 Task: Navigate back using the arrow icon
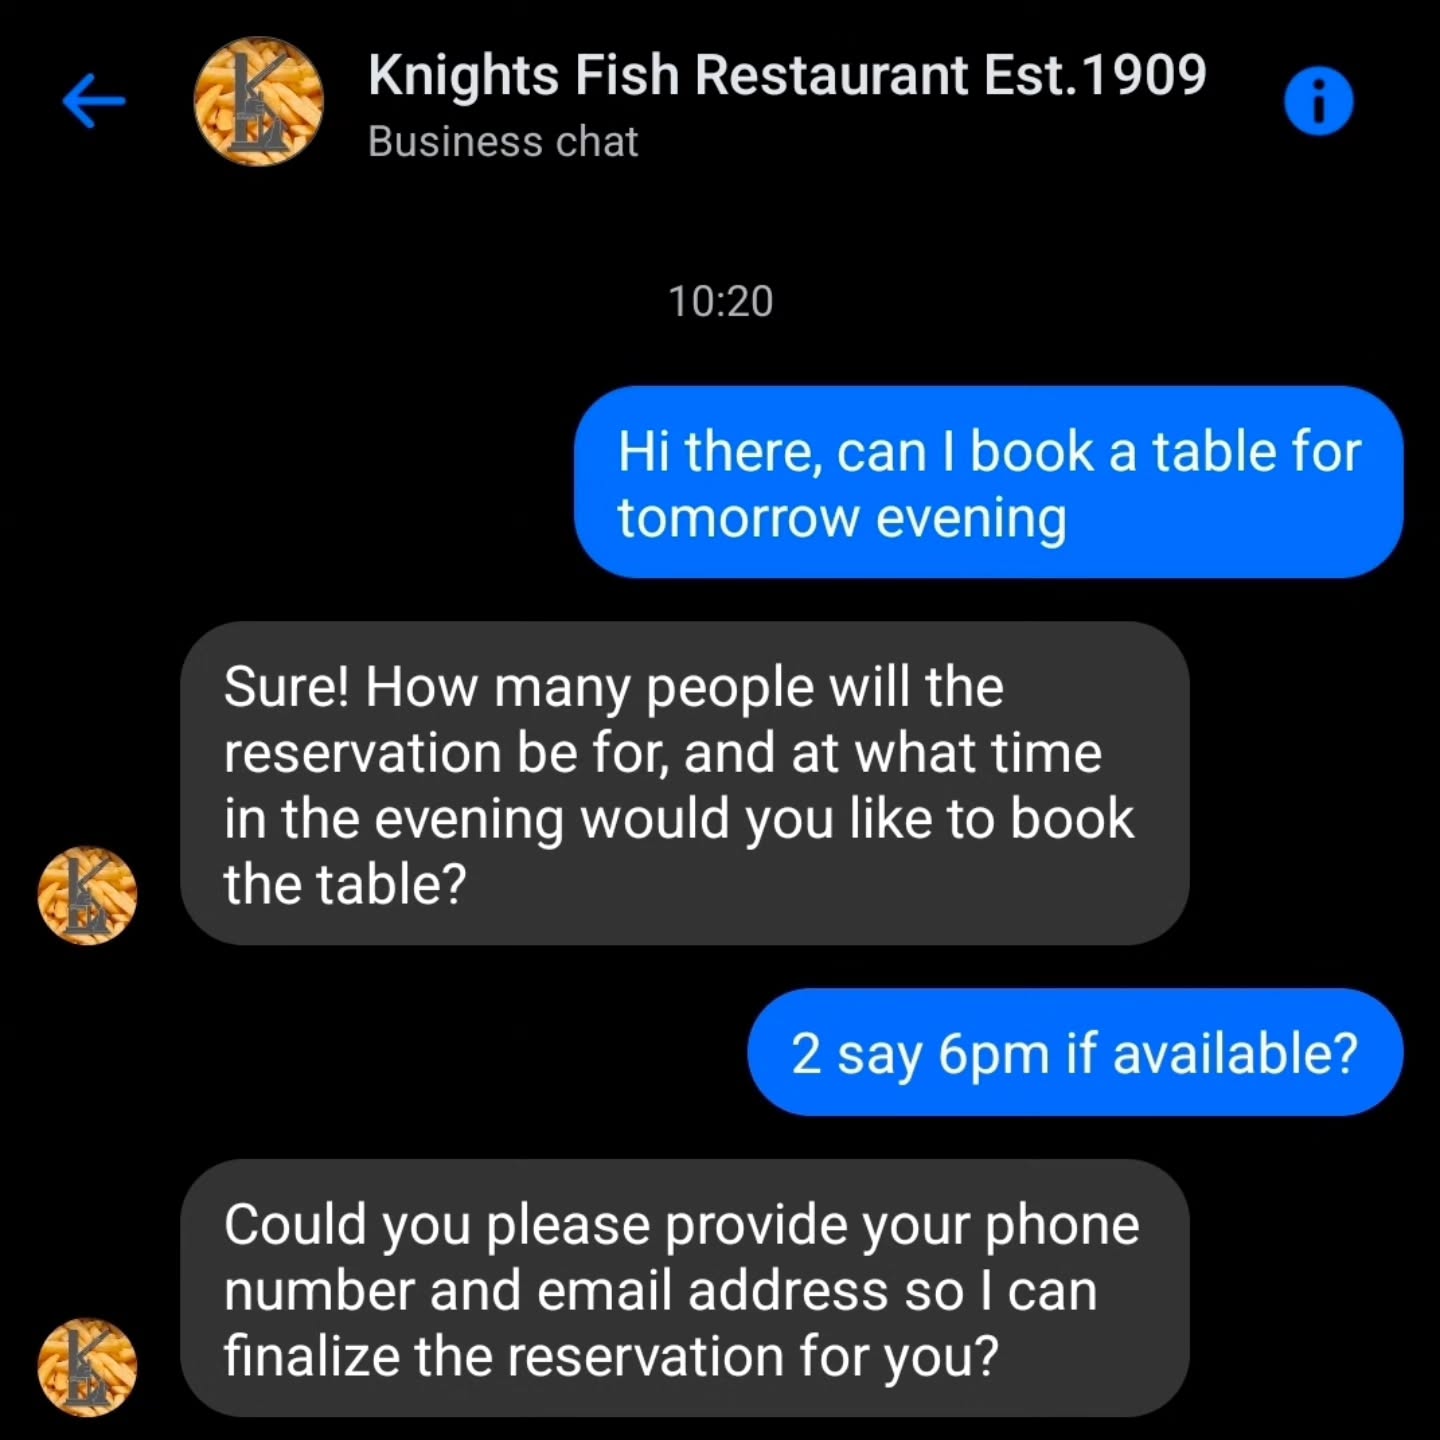coord(94,100)
